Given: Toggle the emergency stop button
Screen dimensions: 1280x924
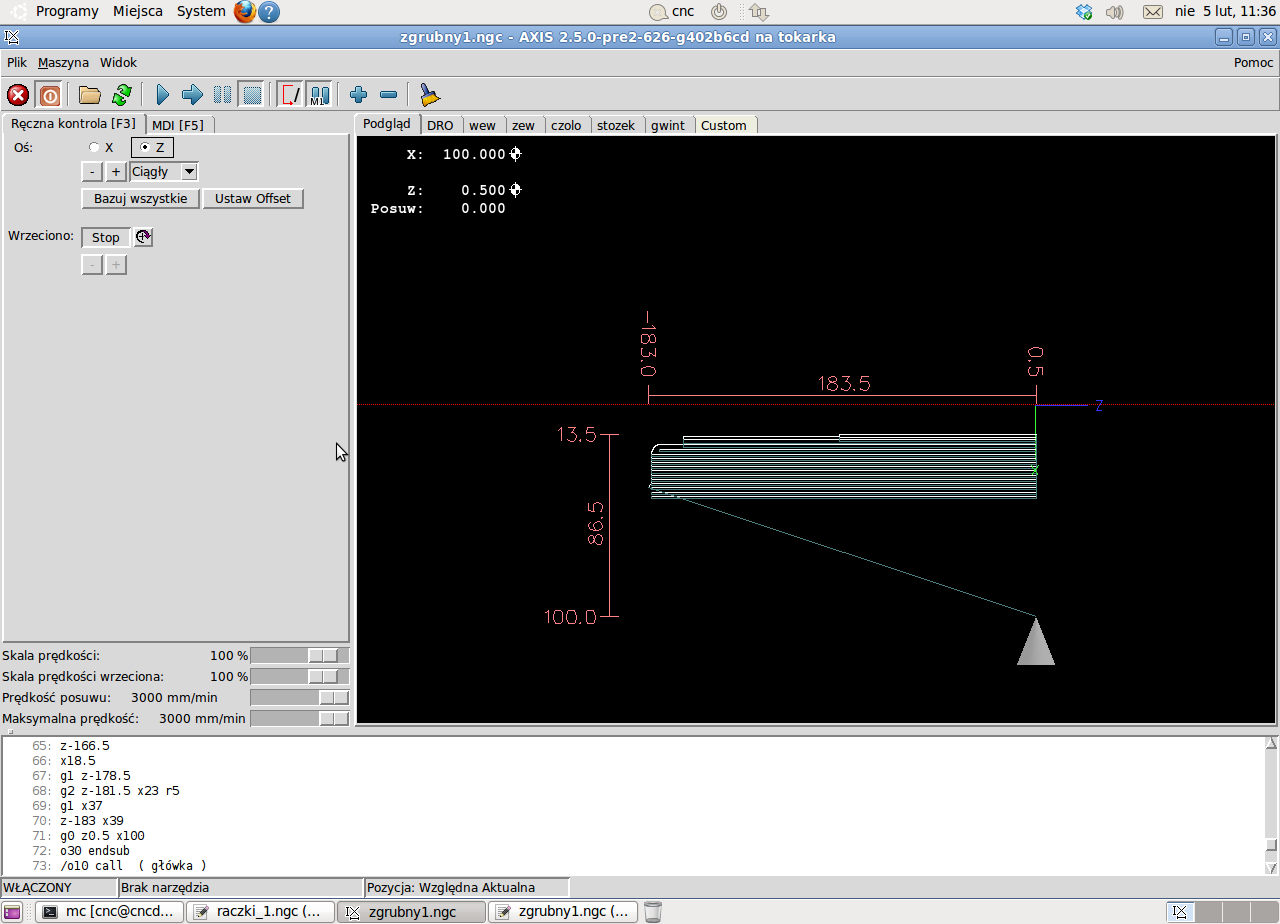Looking at the screenshot, I should (18, 95).
